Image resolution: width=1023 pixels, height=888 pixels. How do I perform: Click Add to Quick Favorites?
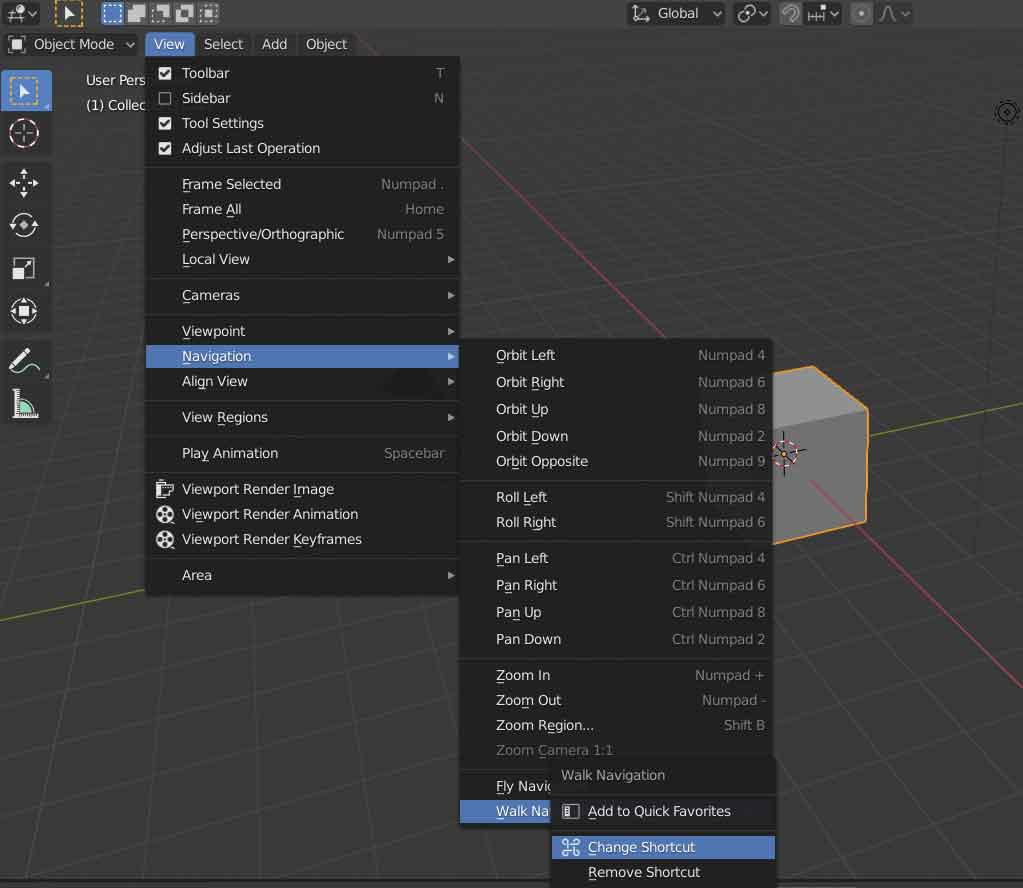[658, 811]
